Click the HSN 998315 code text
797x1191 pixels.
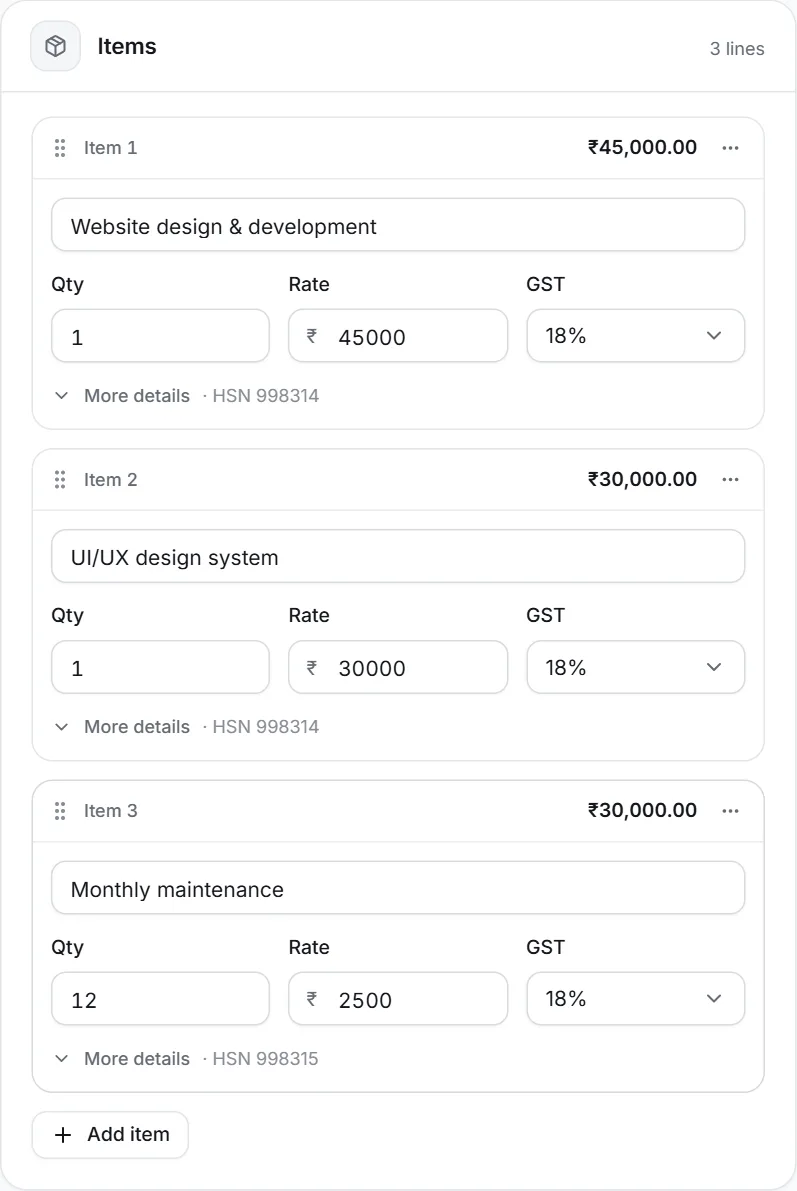[265, 1059]
